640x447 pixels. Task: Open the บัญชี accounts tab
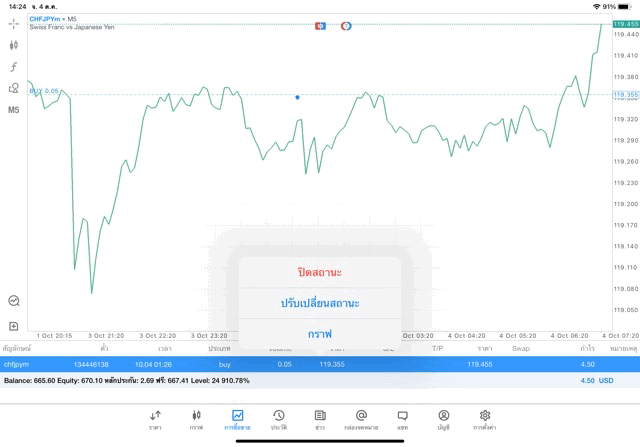[x=443, y=419]
